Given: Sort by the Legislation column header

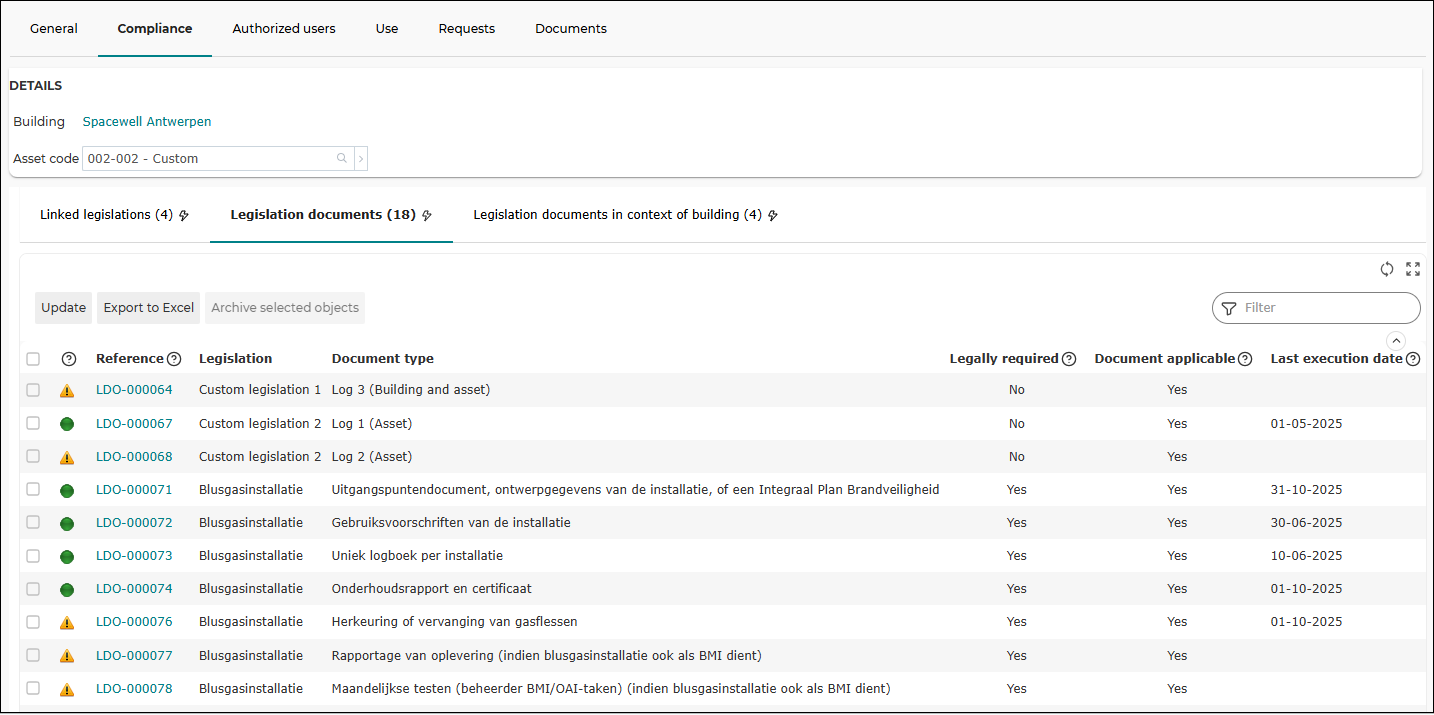Looking at the screenshot, I should coord(235,359).
